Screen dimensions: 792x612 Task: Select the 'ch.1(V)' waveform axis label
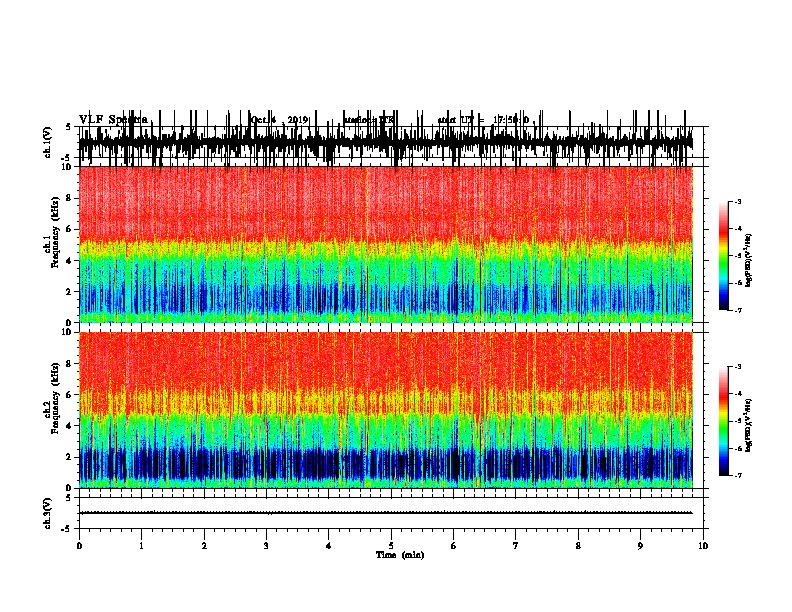pos(48,142)
